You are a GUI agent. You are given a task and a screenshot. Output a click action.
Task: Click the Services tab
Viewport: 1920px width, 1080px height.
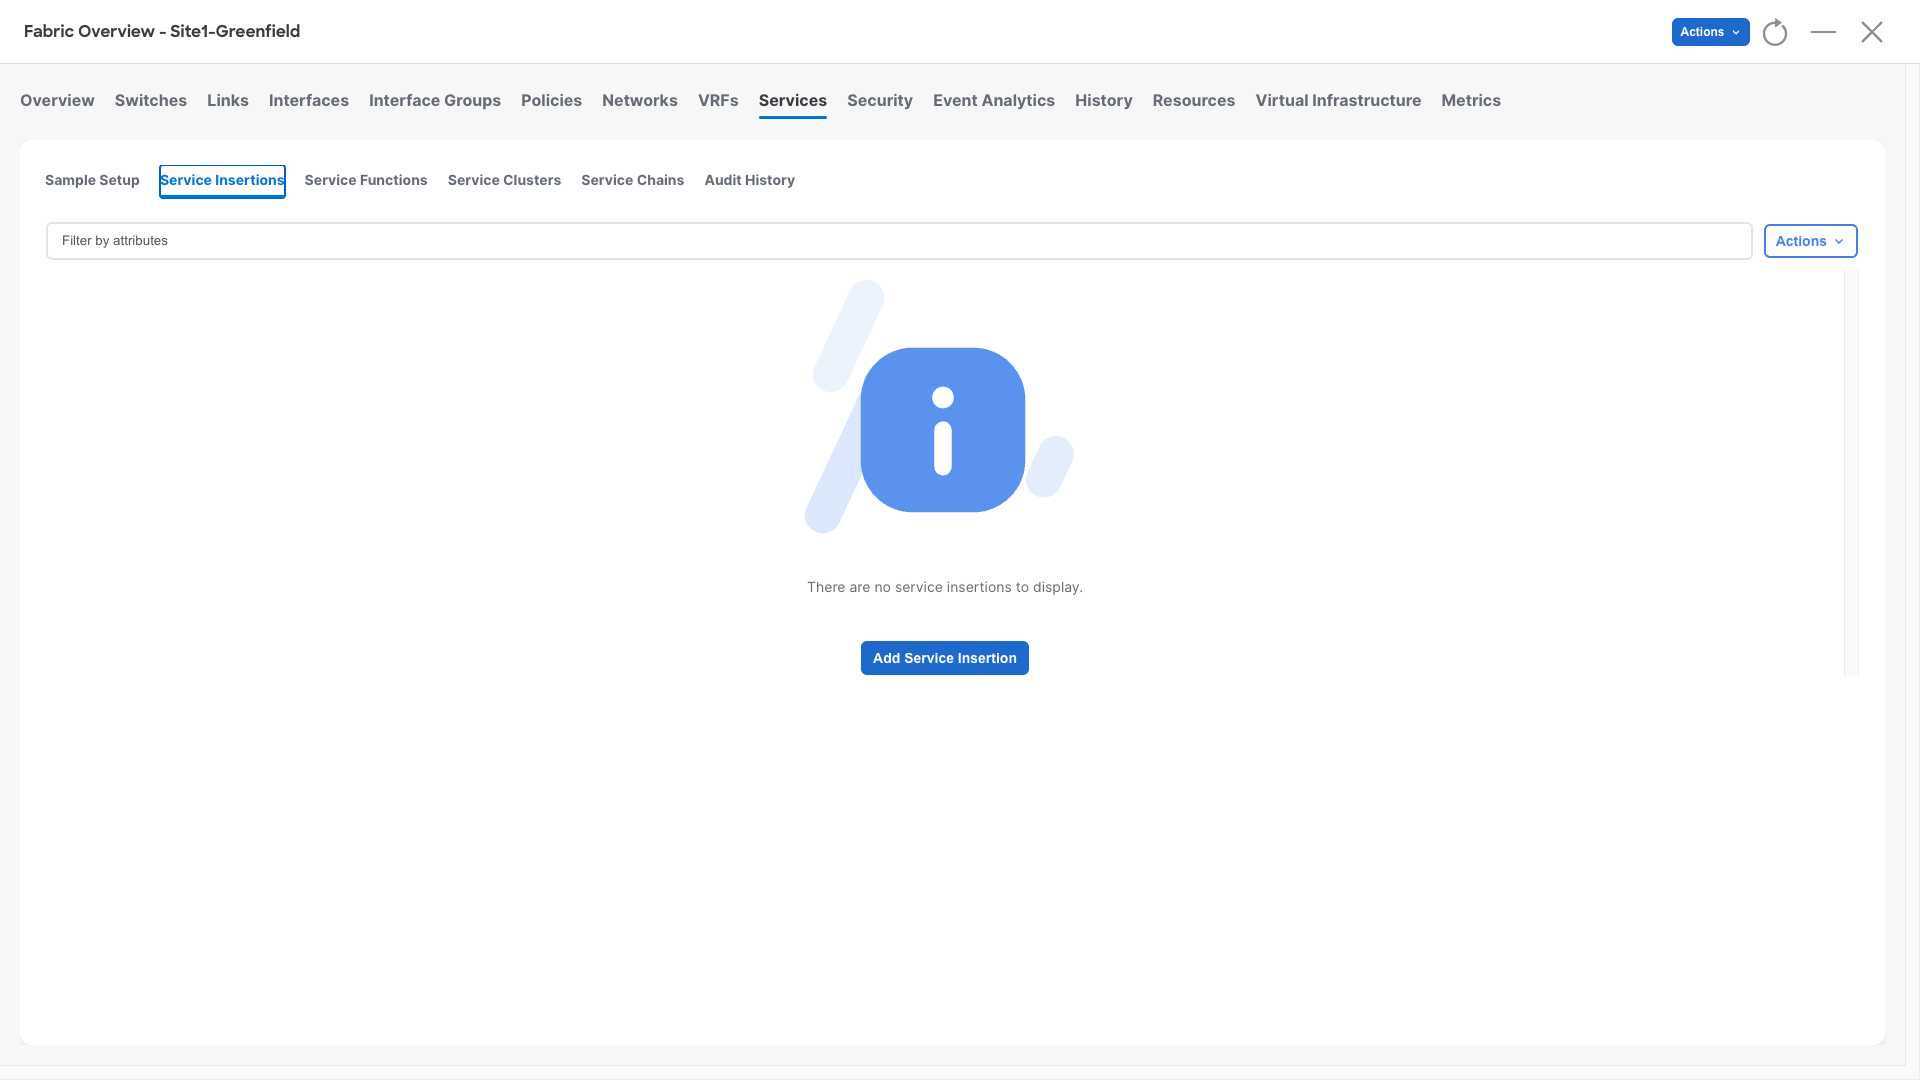tap(793, 100)
